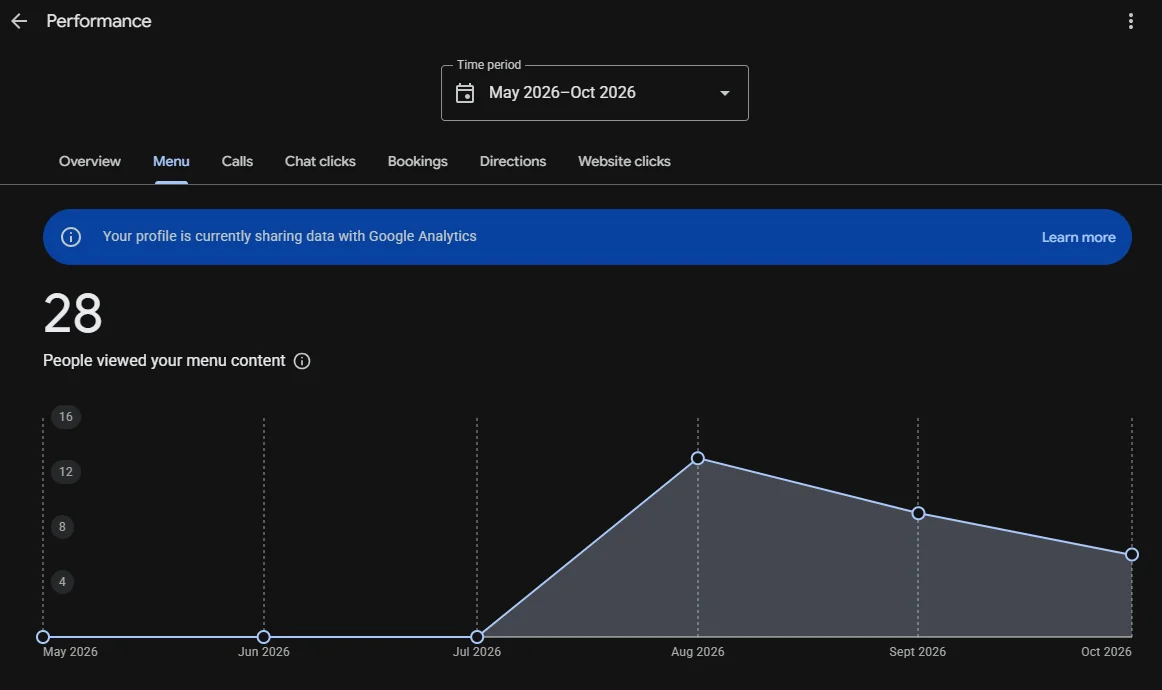Viewport: 1162px width, 690px height.
Task: Switch to the Overview tab
Action: tap(90, 162)
